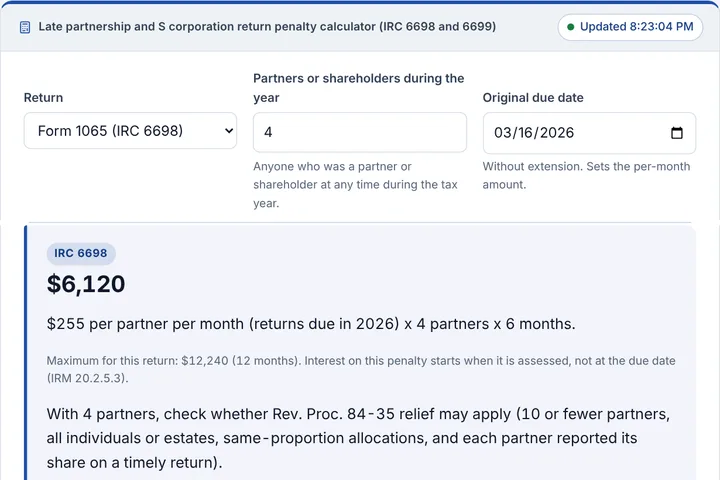720x480 pixels.
Task: Click the 'Original due date' label
Action: (x=533, y=98)
